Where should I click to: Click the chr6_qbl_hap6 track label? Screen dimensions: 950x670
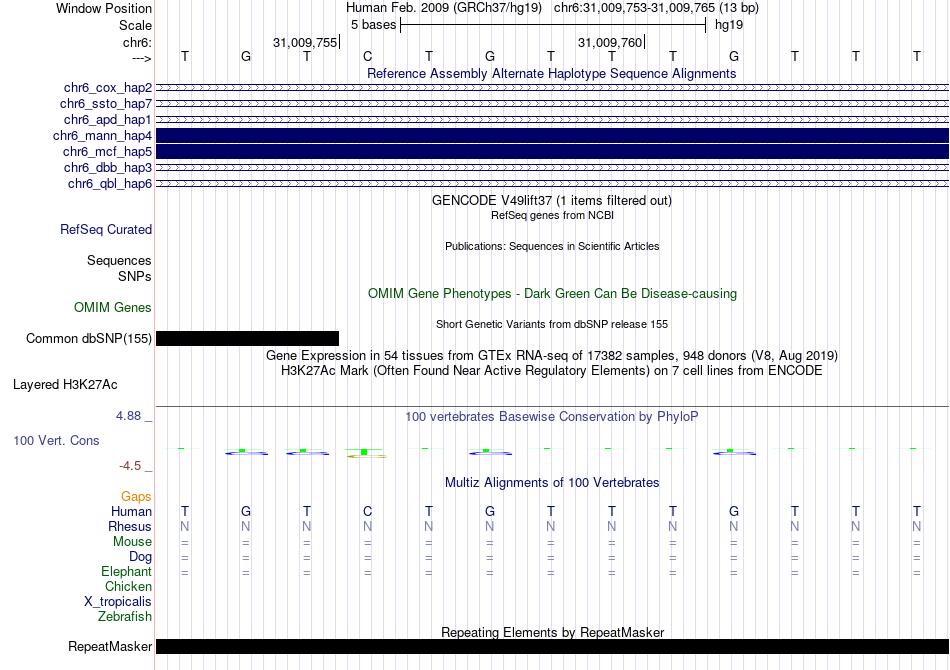pyautogui.click(x=110, y=184)
